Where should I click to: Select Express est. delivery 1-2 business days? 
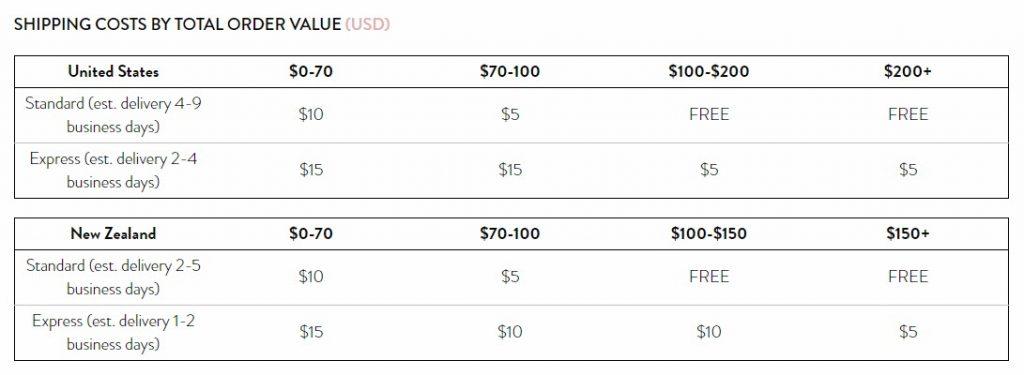(x=114, y=333)
